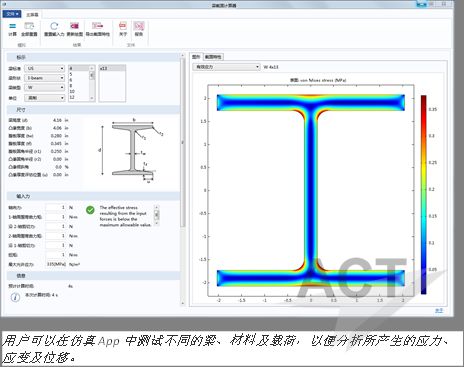The width and height of the screenshot is (464, 367).
Task: Click the 关于 about icon
Action: click(123, 26)
